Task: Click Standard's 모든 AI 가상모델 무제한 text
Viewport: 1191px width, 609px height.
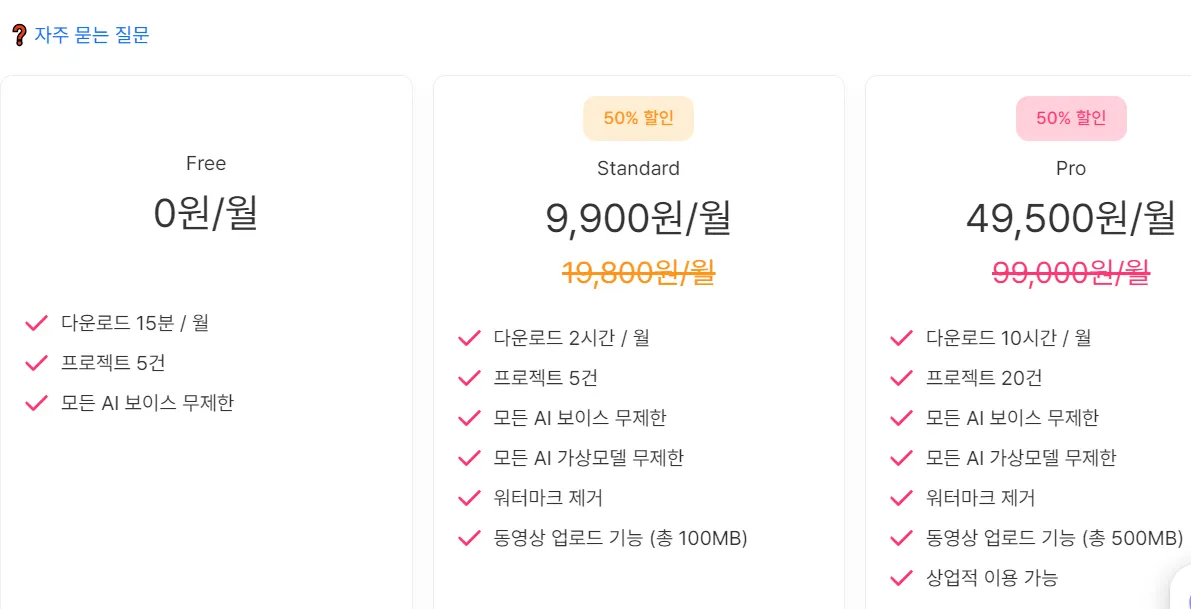Action: [x=589, y=458]
